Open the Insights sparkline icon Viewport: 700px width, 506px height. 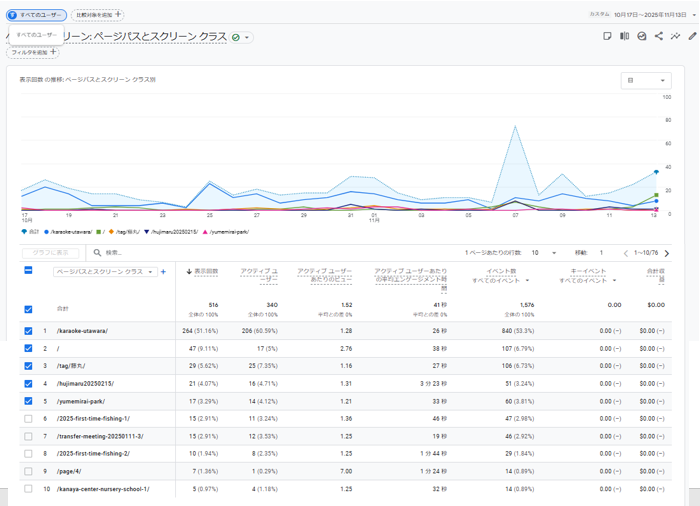(x=676, y=37)
